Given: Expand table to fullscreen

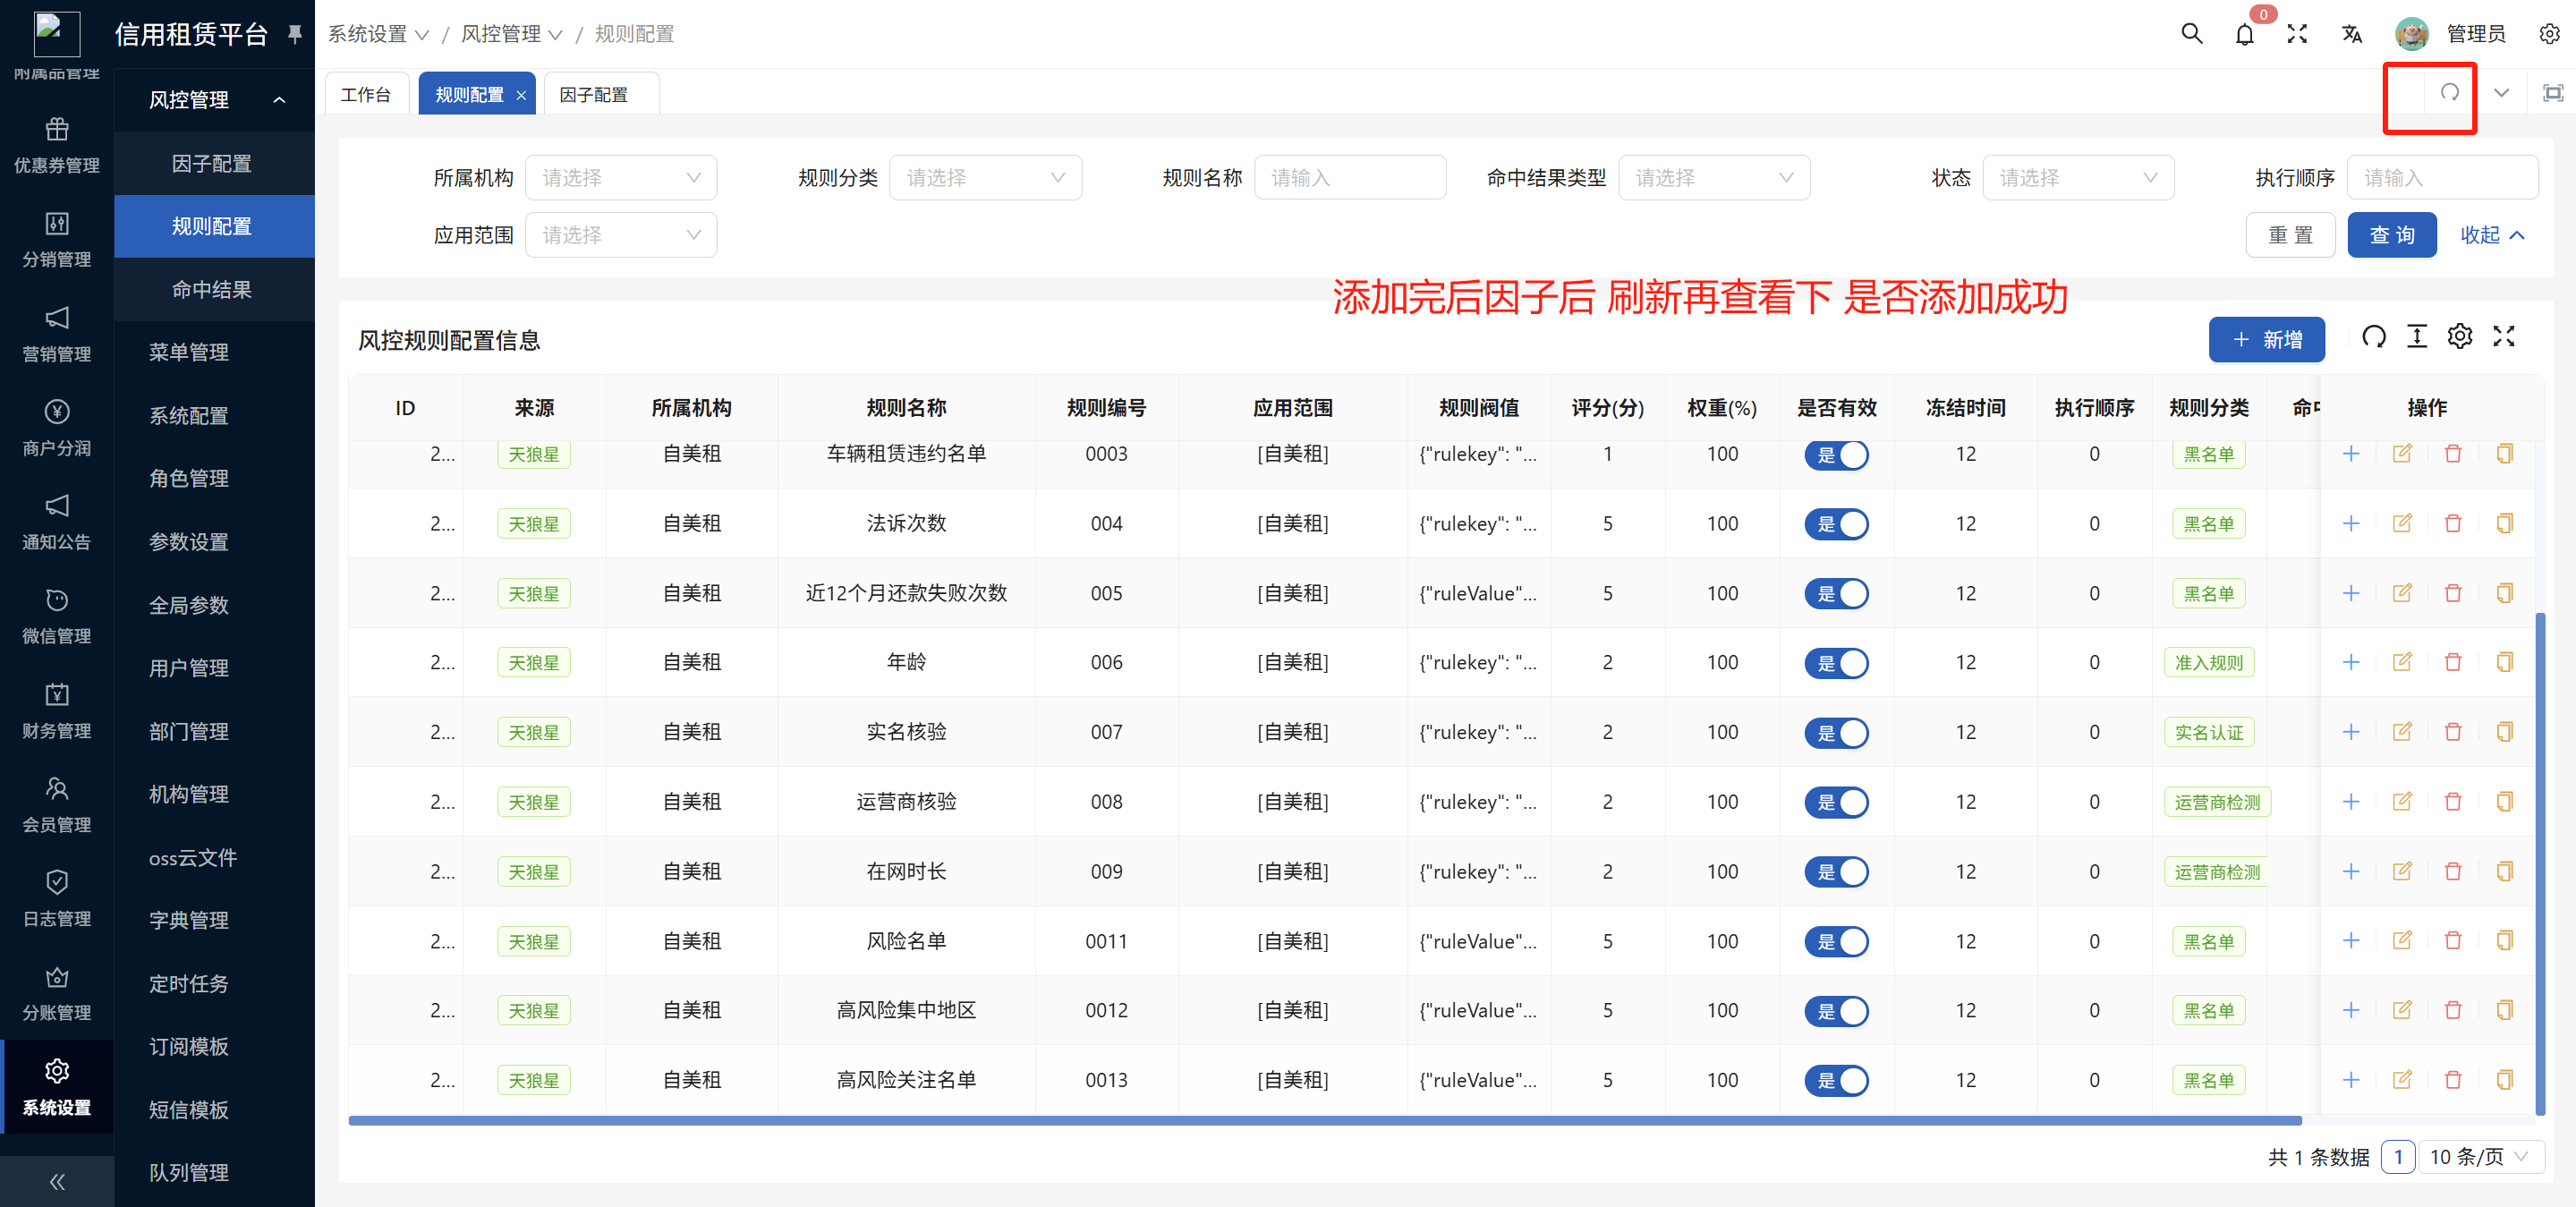Looking at the screenshot, I should (x=2504, y=337).
